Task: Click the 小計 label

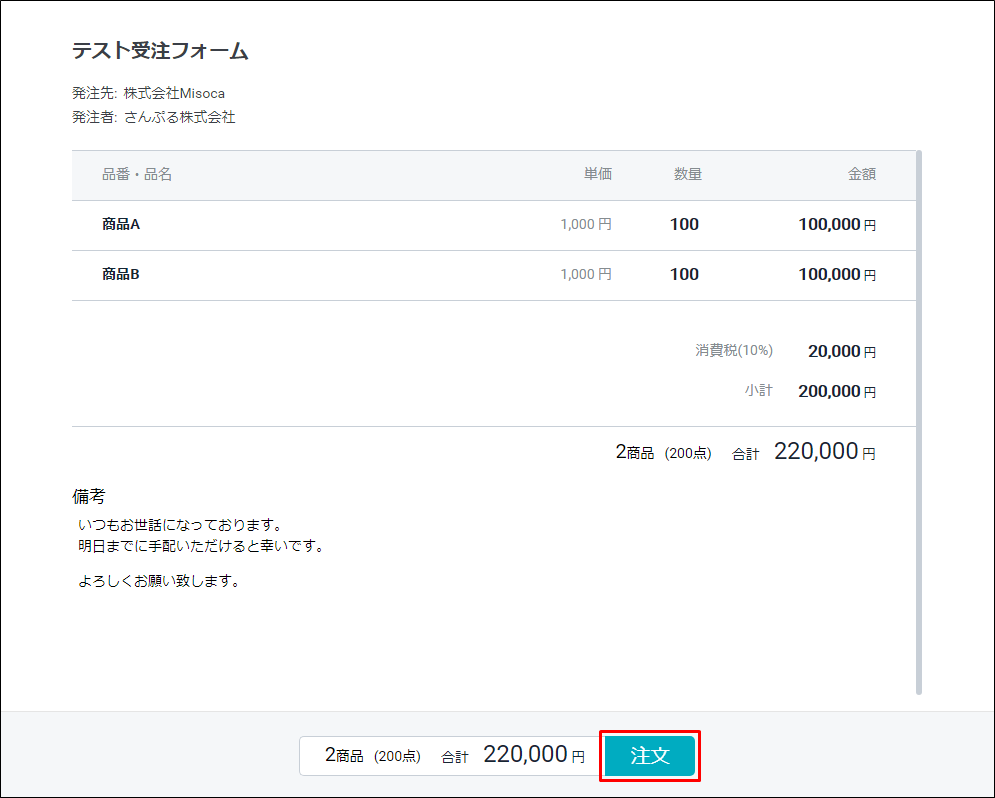Action: pyautogui.click(x=759, y=390)
